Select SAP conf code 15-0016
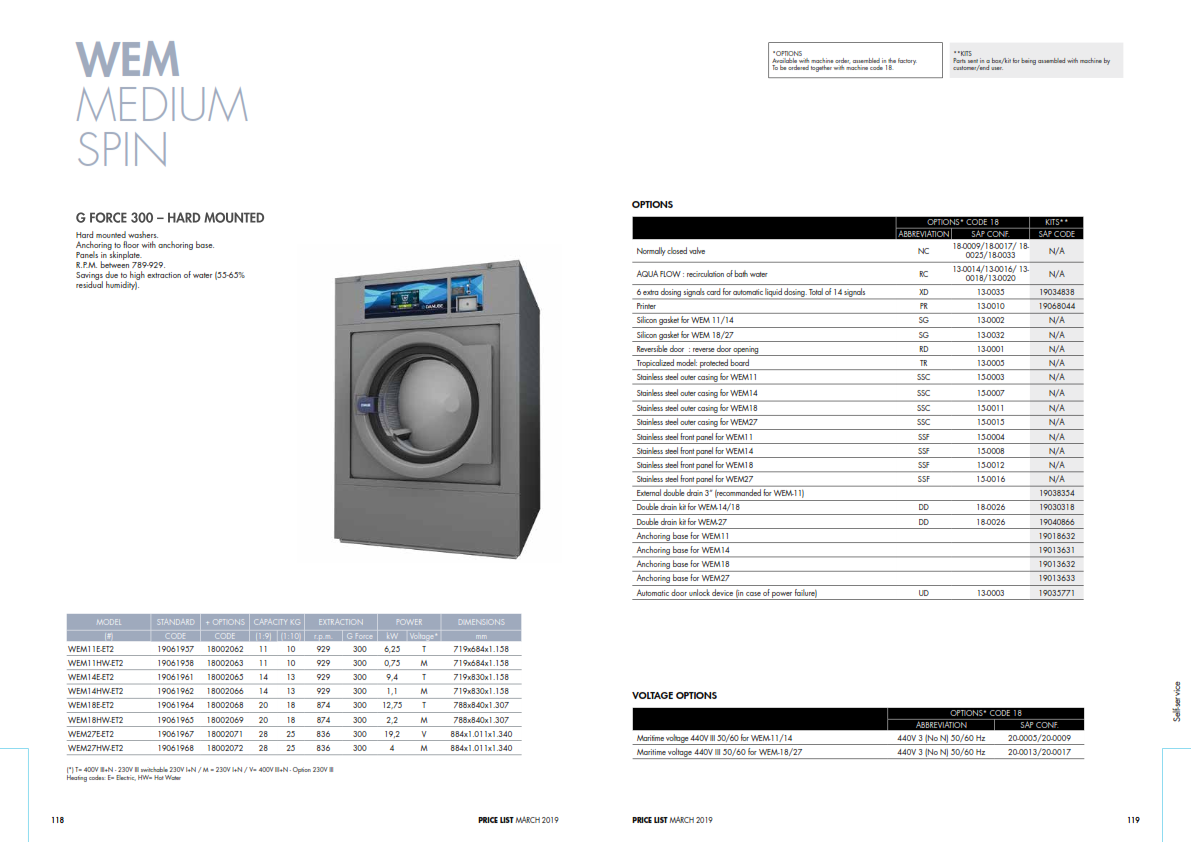The image size is (1191, 842). [x=990, y=479]
